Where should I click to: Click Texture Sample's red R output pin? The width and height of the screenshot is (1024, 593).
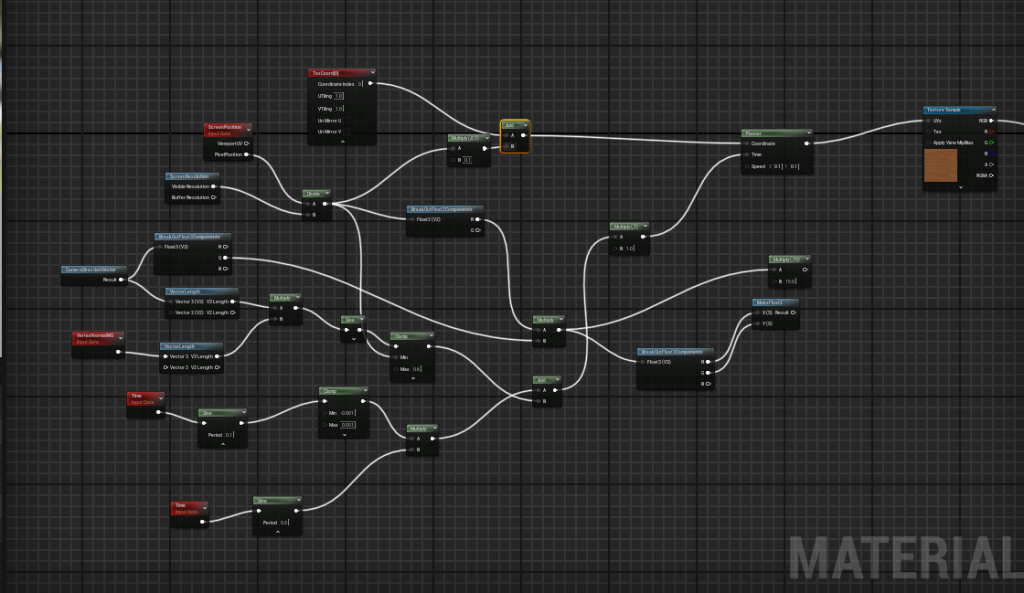point(991,132)
